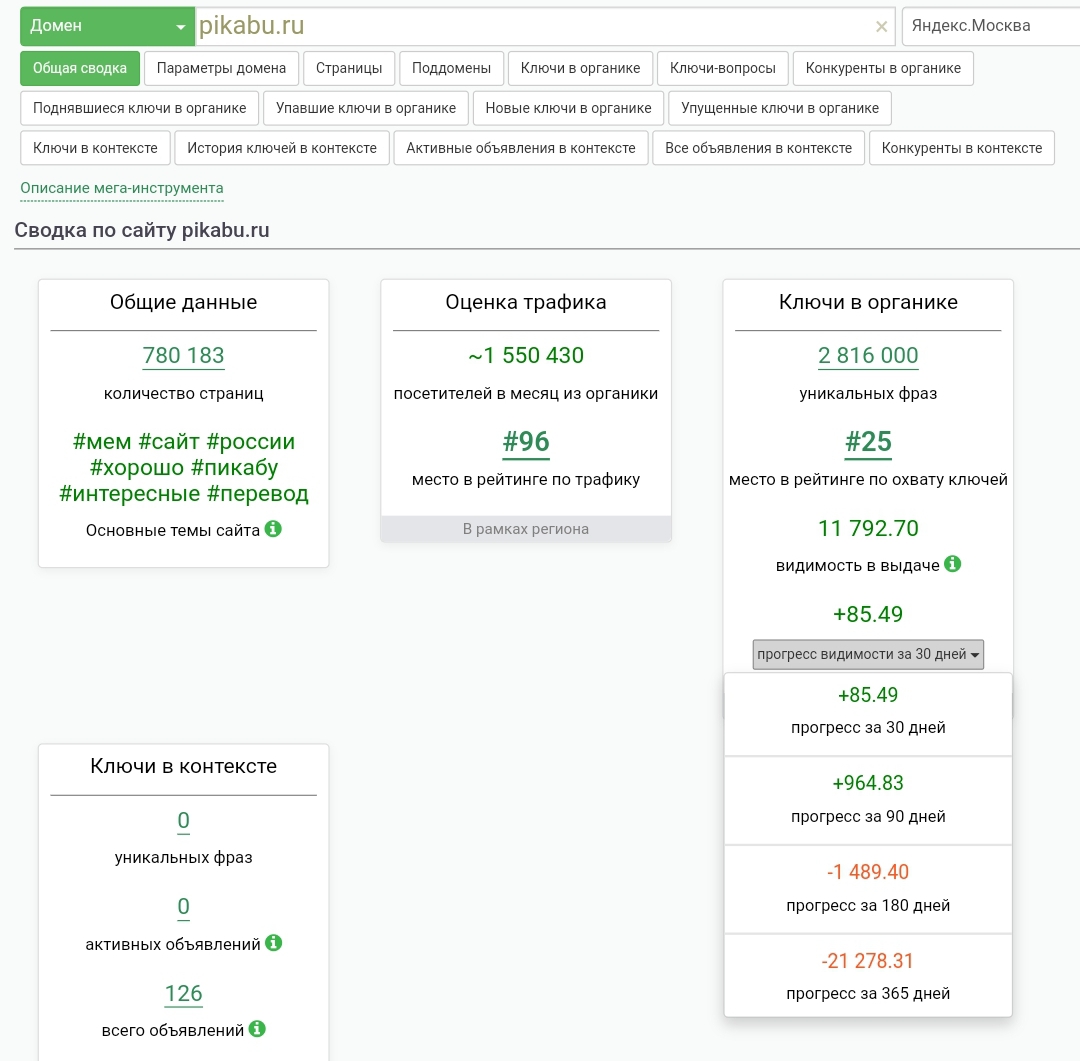Open the 126 всего объявлений link
The width and height of the screenshot is (1080, 1061).
[x=183, y=993]
